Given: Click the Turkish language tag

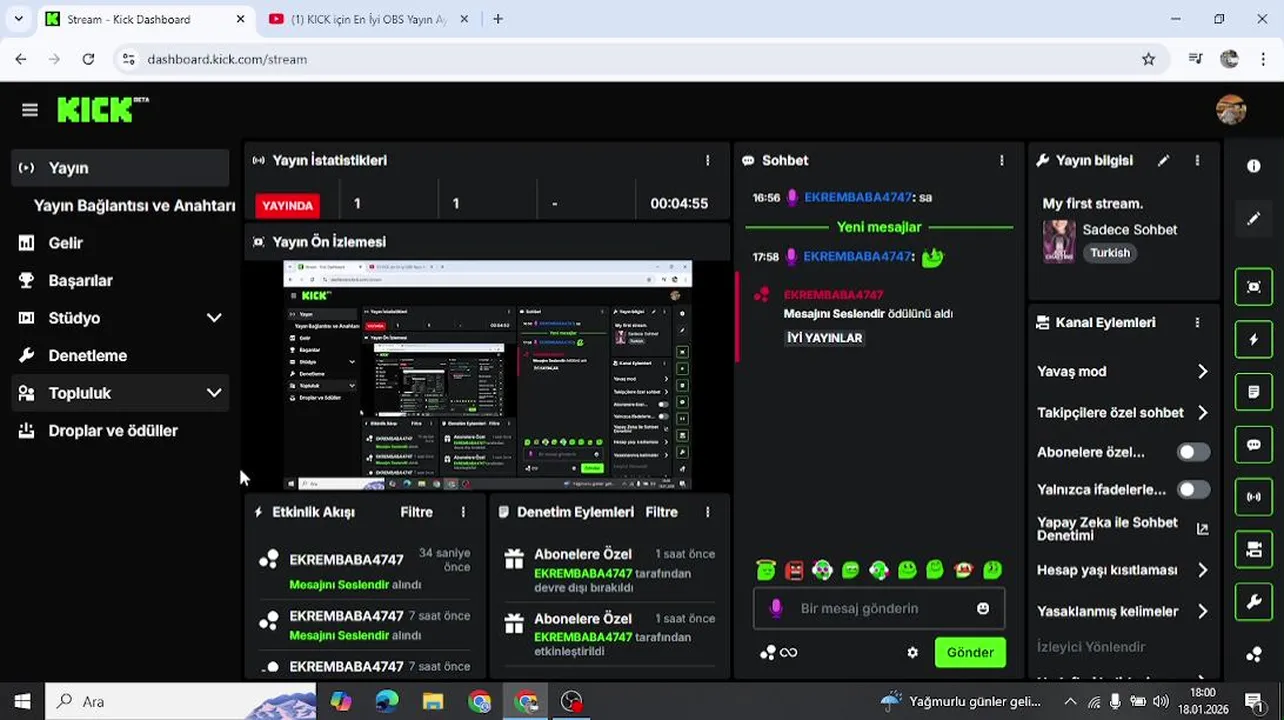Looking at the screenshot, I should pyautogui.click(x=1110, y=253).
